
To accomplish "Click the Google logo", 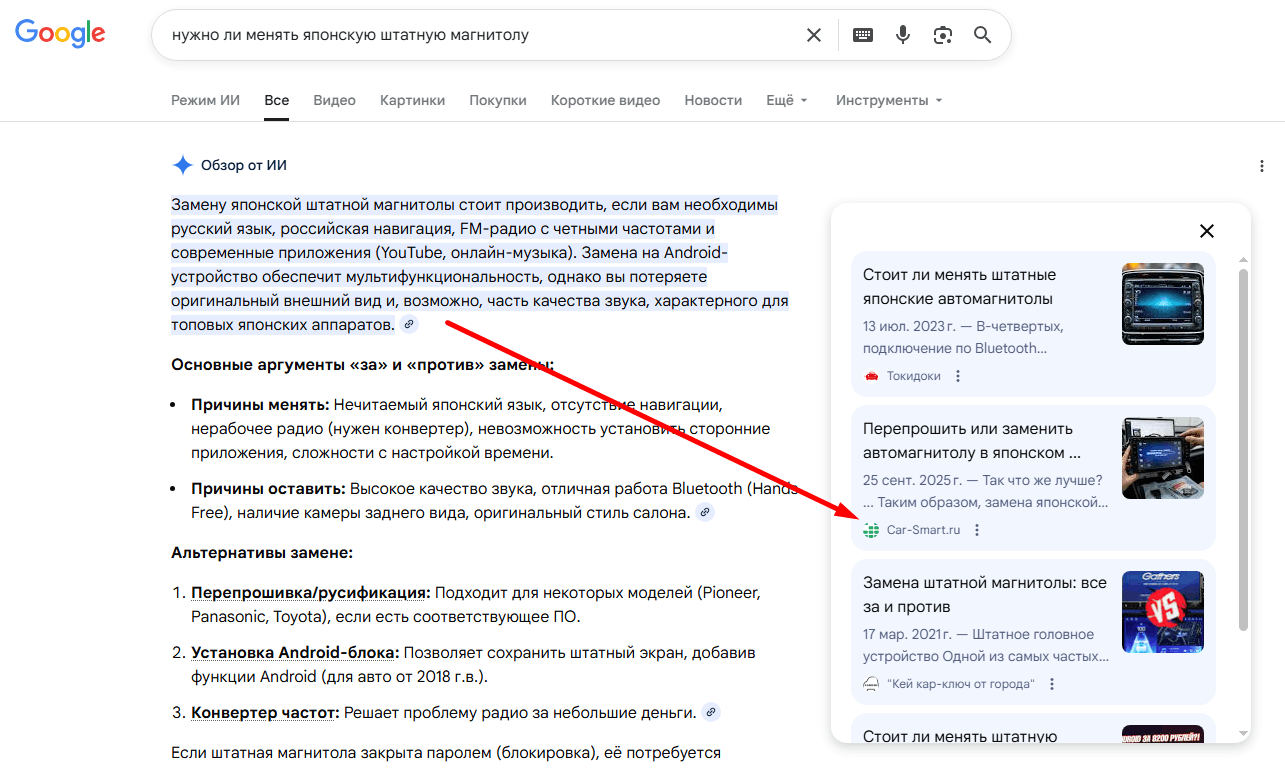I will [x=60, y=33].
